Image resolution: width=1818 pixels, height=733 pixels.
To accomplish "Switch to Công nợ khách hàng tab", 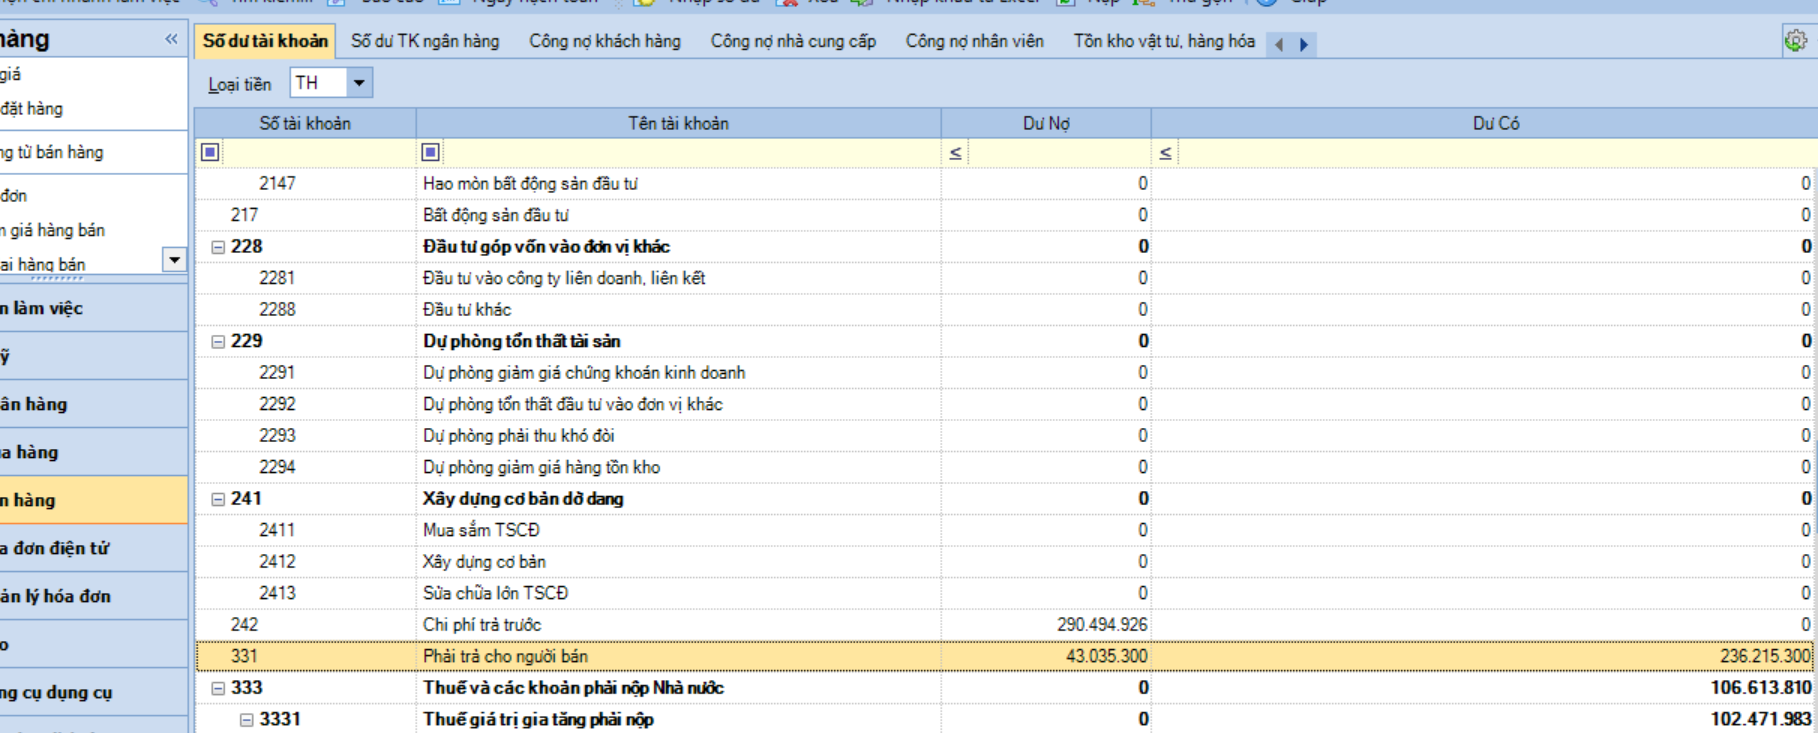I will coord(604,41).
